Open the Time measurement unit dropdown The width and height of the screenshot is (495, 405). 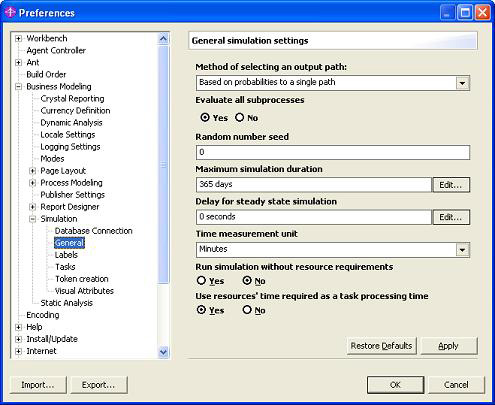(x=462, y=250)
